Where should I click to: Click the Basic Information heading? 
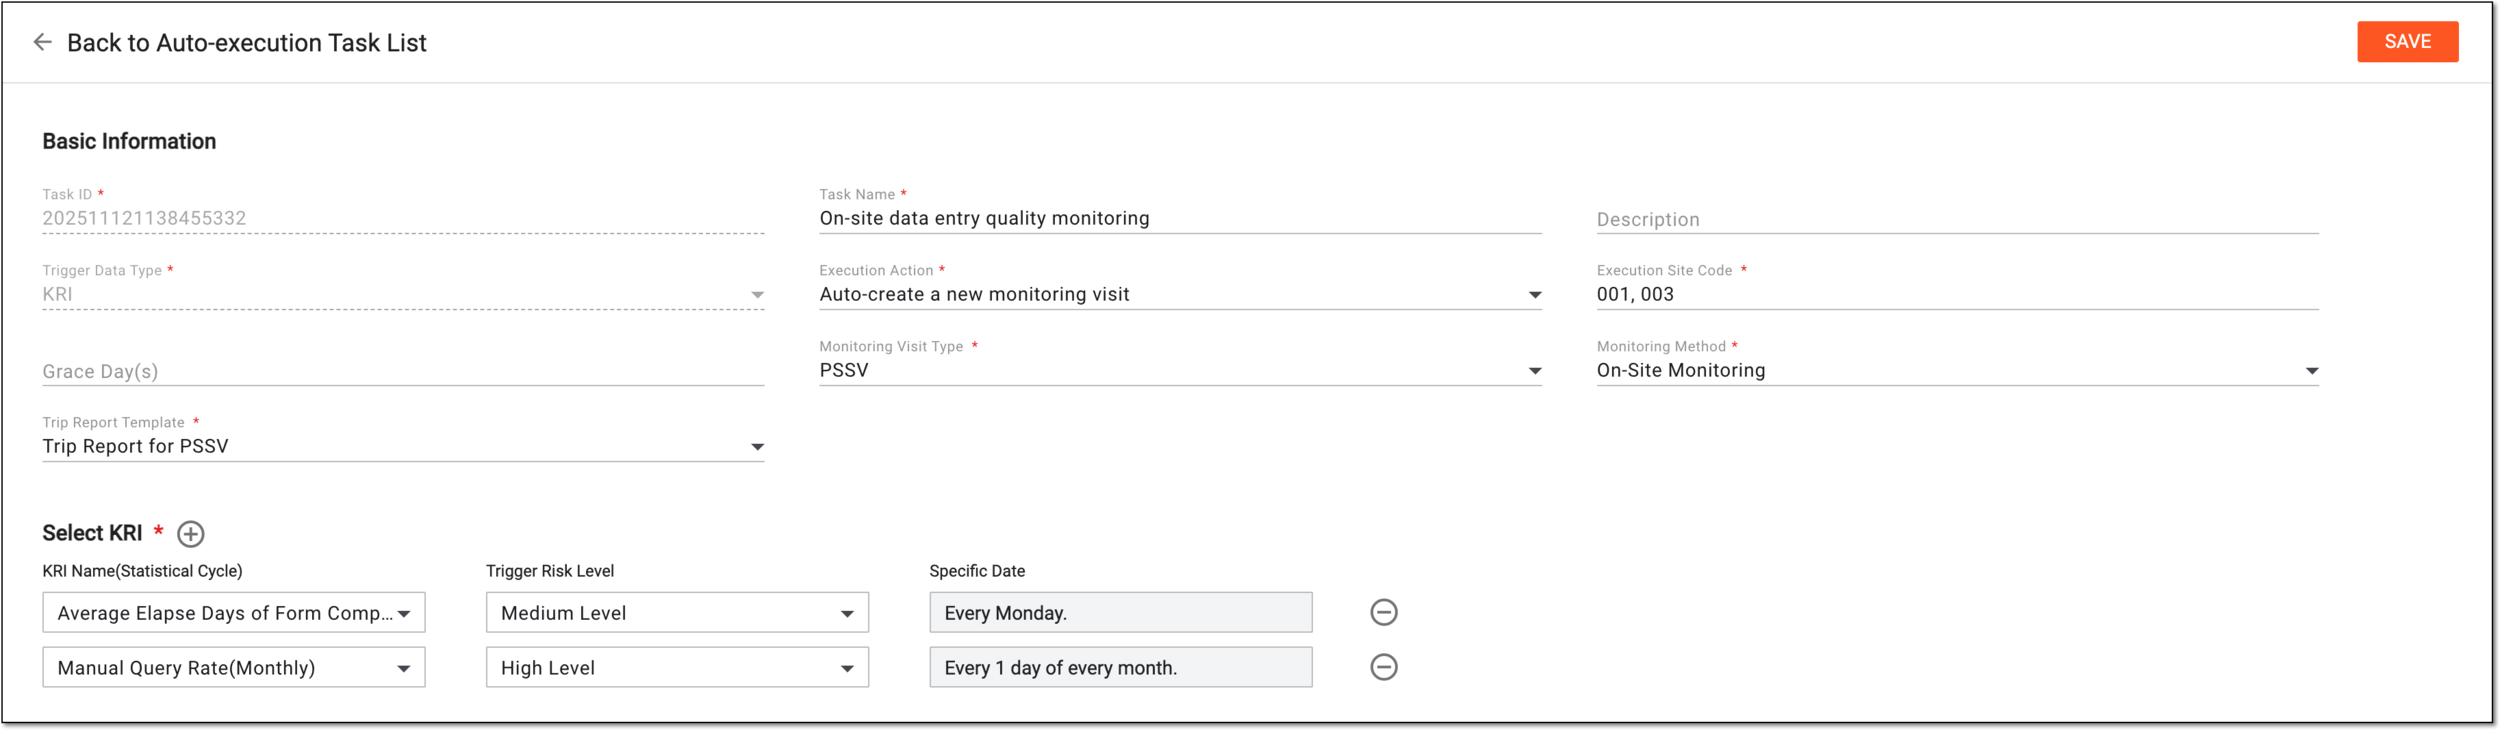pos(129,141)
